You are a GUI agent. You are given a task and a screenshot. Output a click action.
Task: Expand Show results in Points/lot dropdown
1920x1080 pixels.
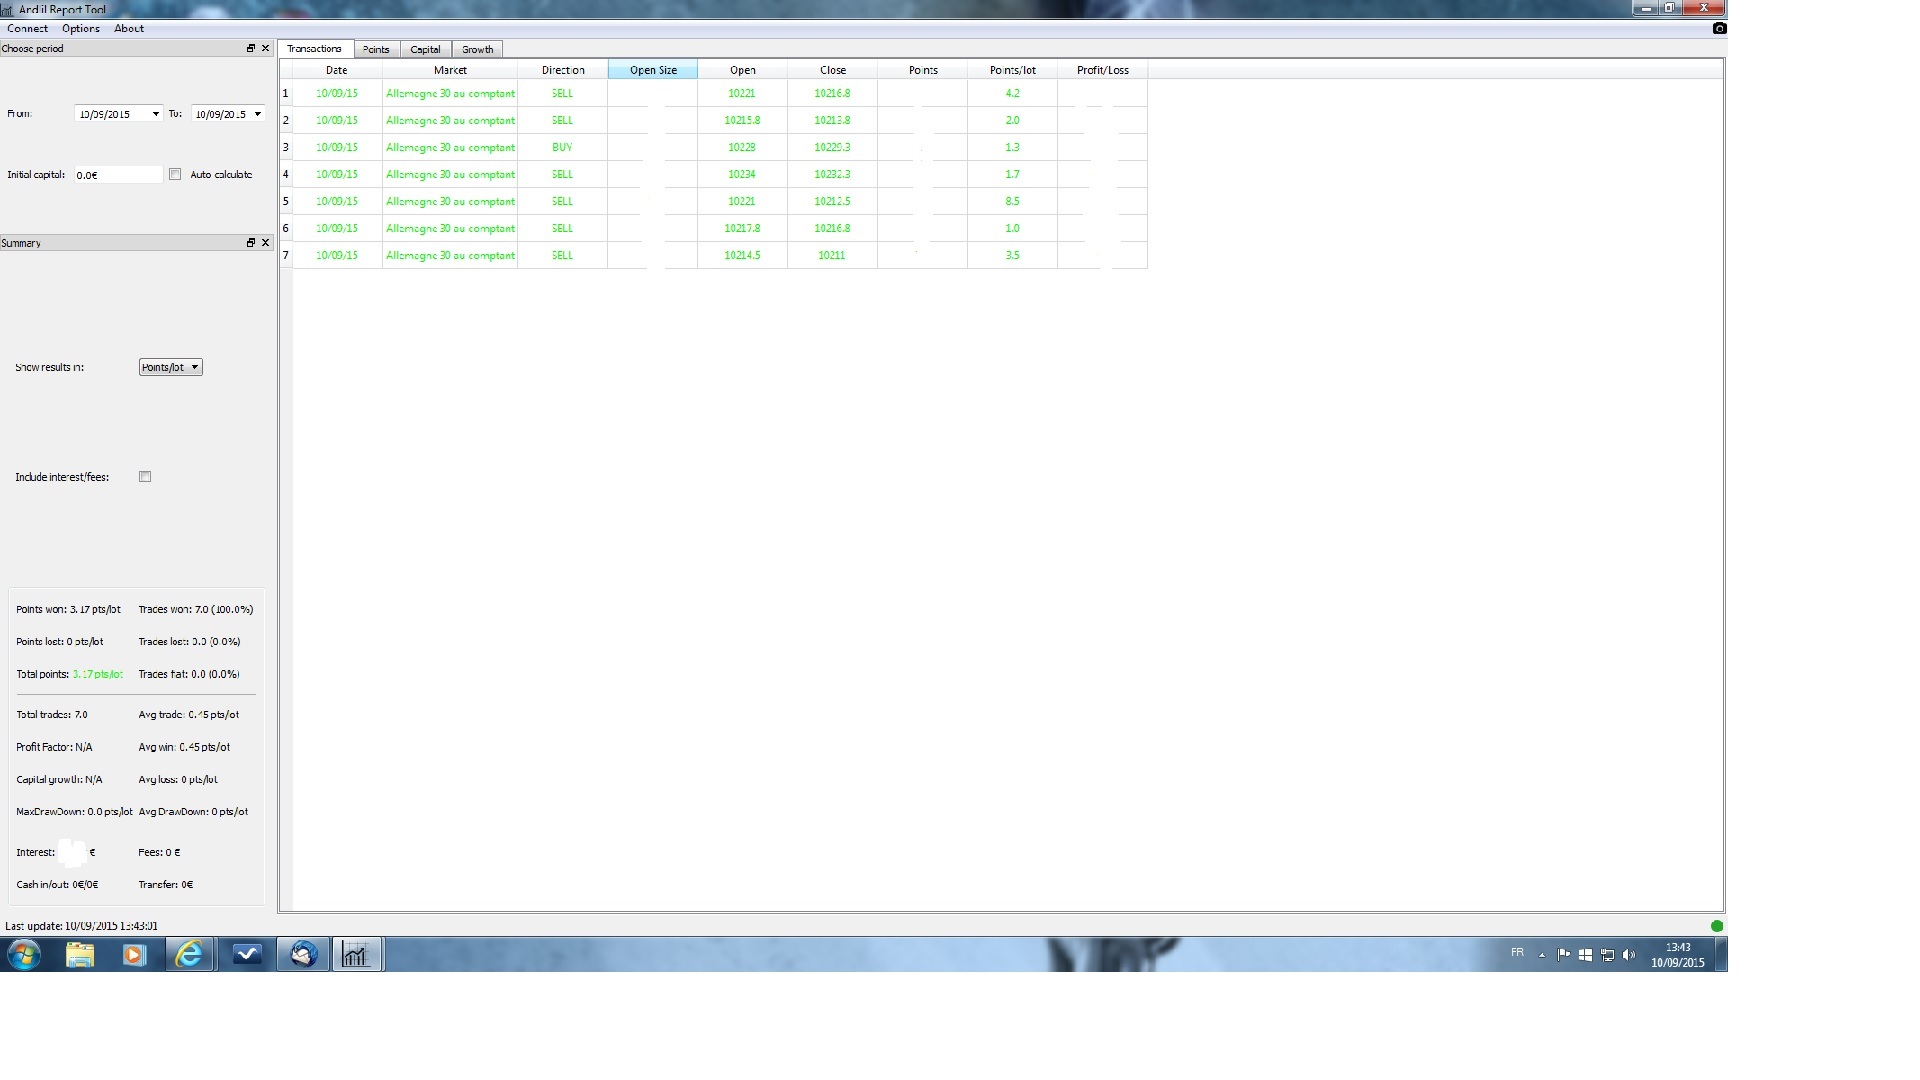(x=171, y=367)
